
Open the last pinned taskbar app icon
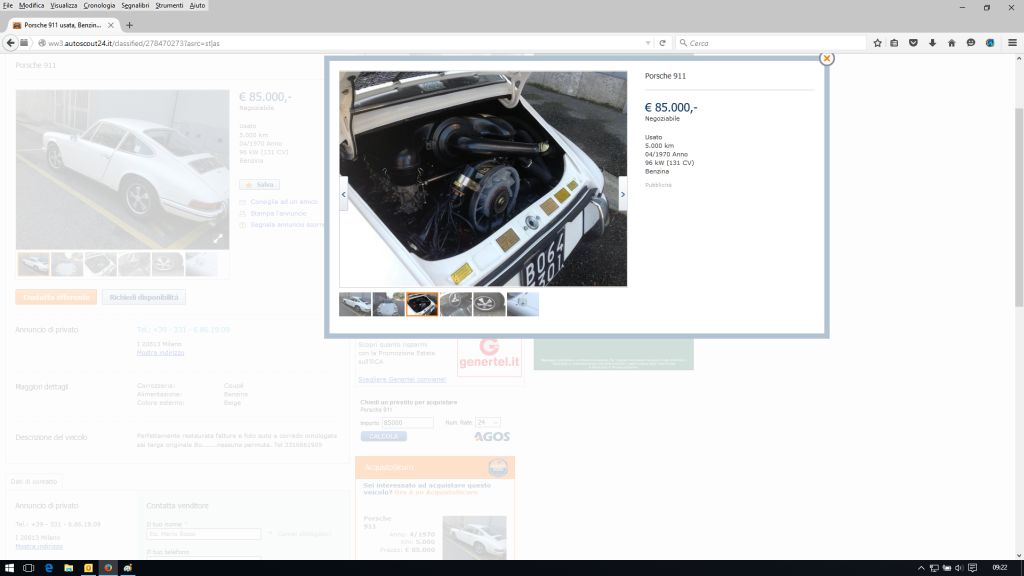pos(128,568)
